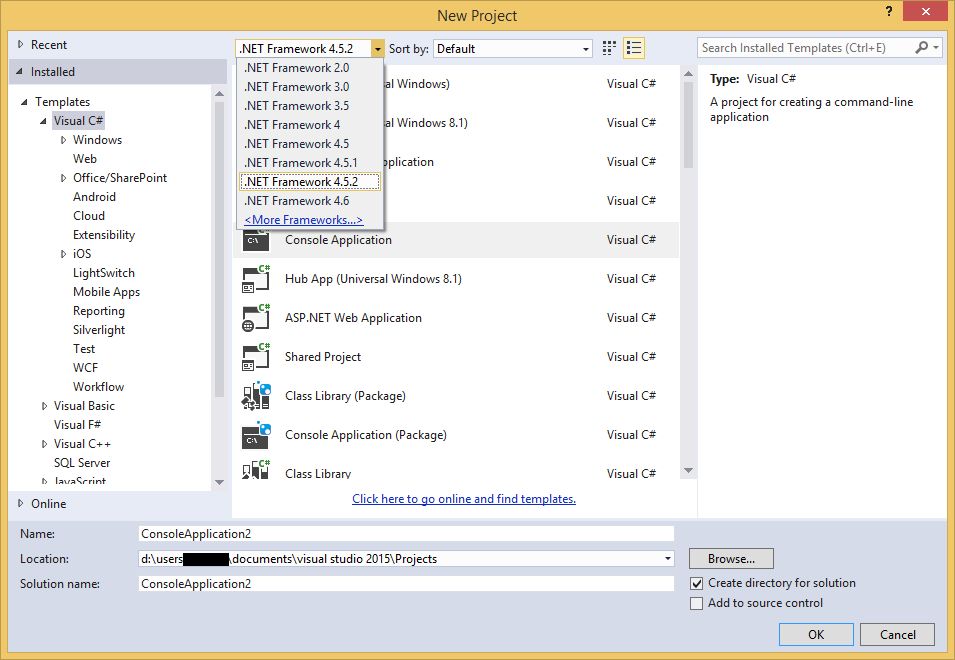Image resolution: width=955 pixels, height=660 pixels.
Task: Toggle Create directory for solution checkbox
Action: pos(696,583)
